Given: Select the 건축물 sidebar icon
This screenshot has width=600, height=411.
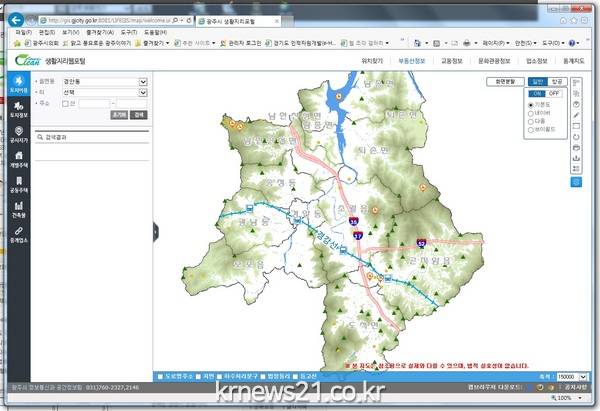Looking at the screenshot, I should coord(19,210).
